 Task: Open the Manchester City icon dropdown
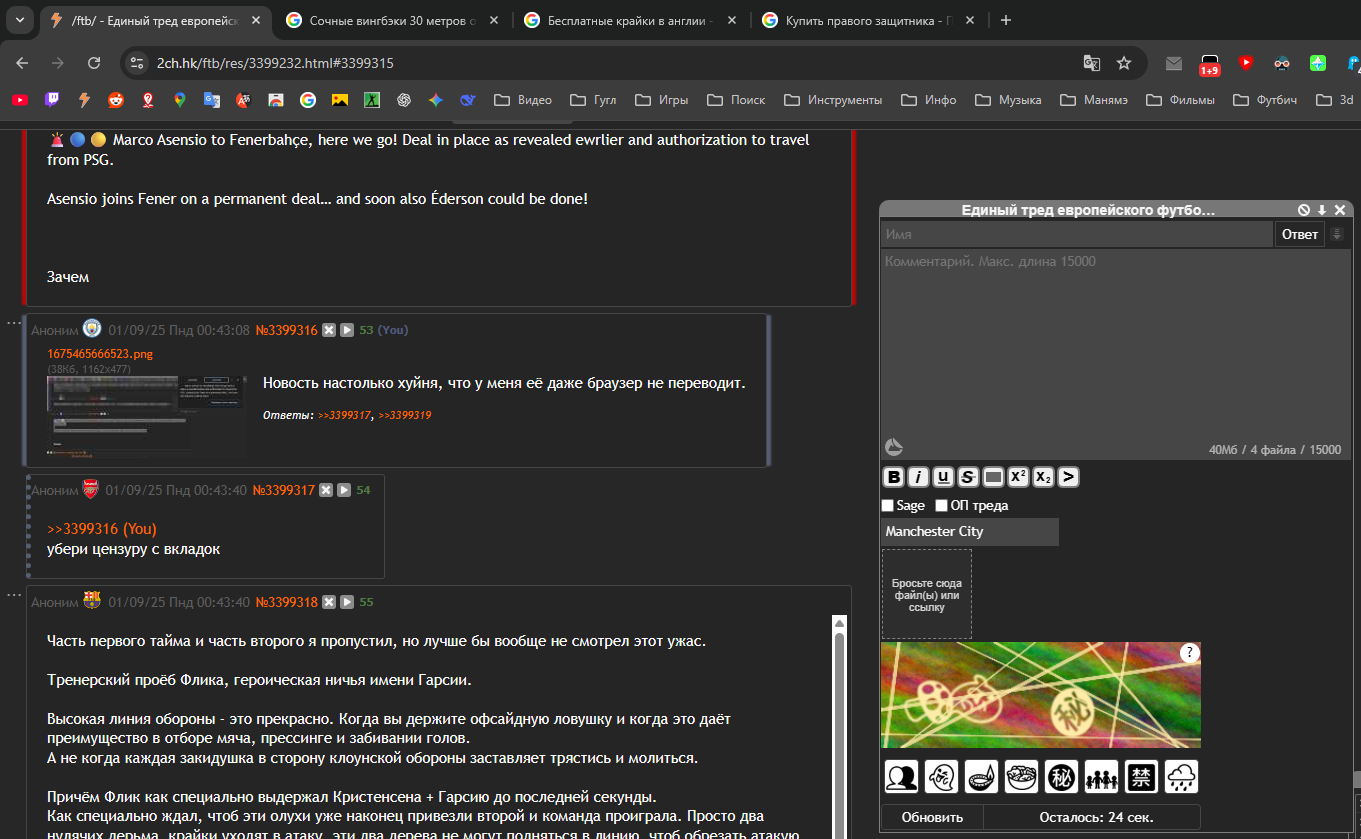[x=969, y=532]
